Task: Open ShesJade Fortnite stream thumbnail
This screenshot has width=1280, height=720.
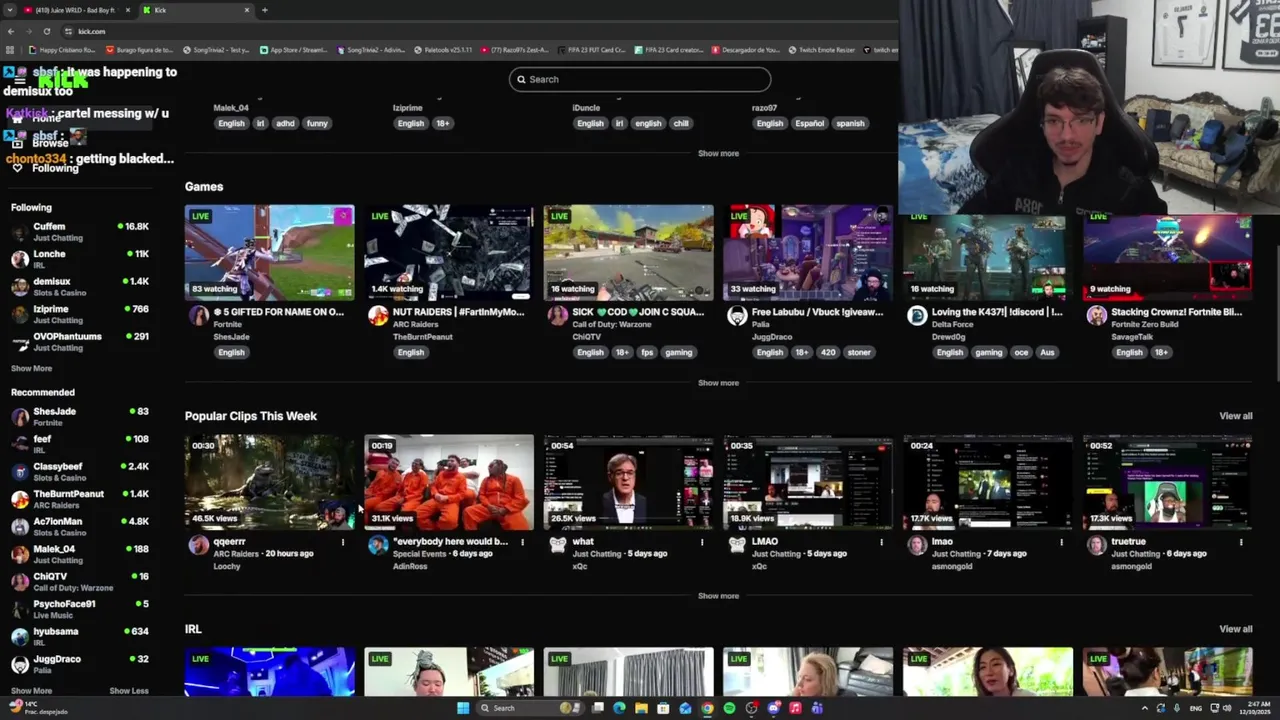Action: [269, 252]
